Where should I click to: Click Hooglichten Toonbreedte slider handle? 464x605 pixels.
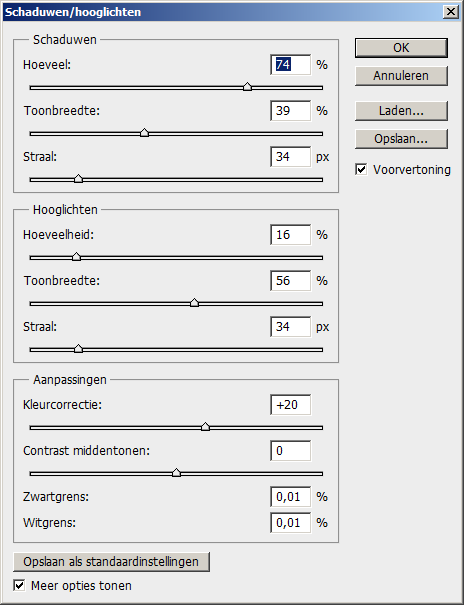pos(194,302)
